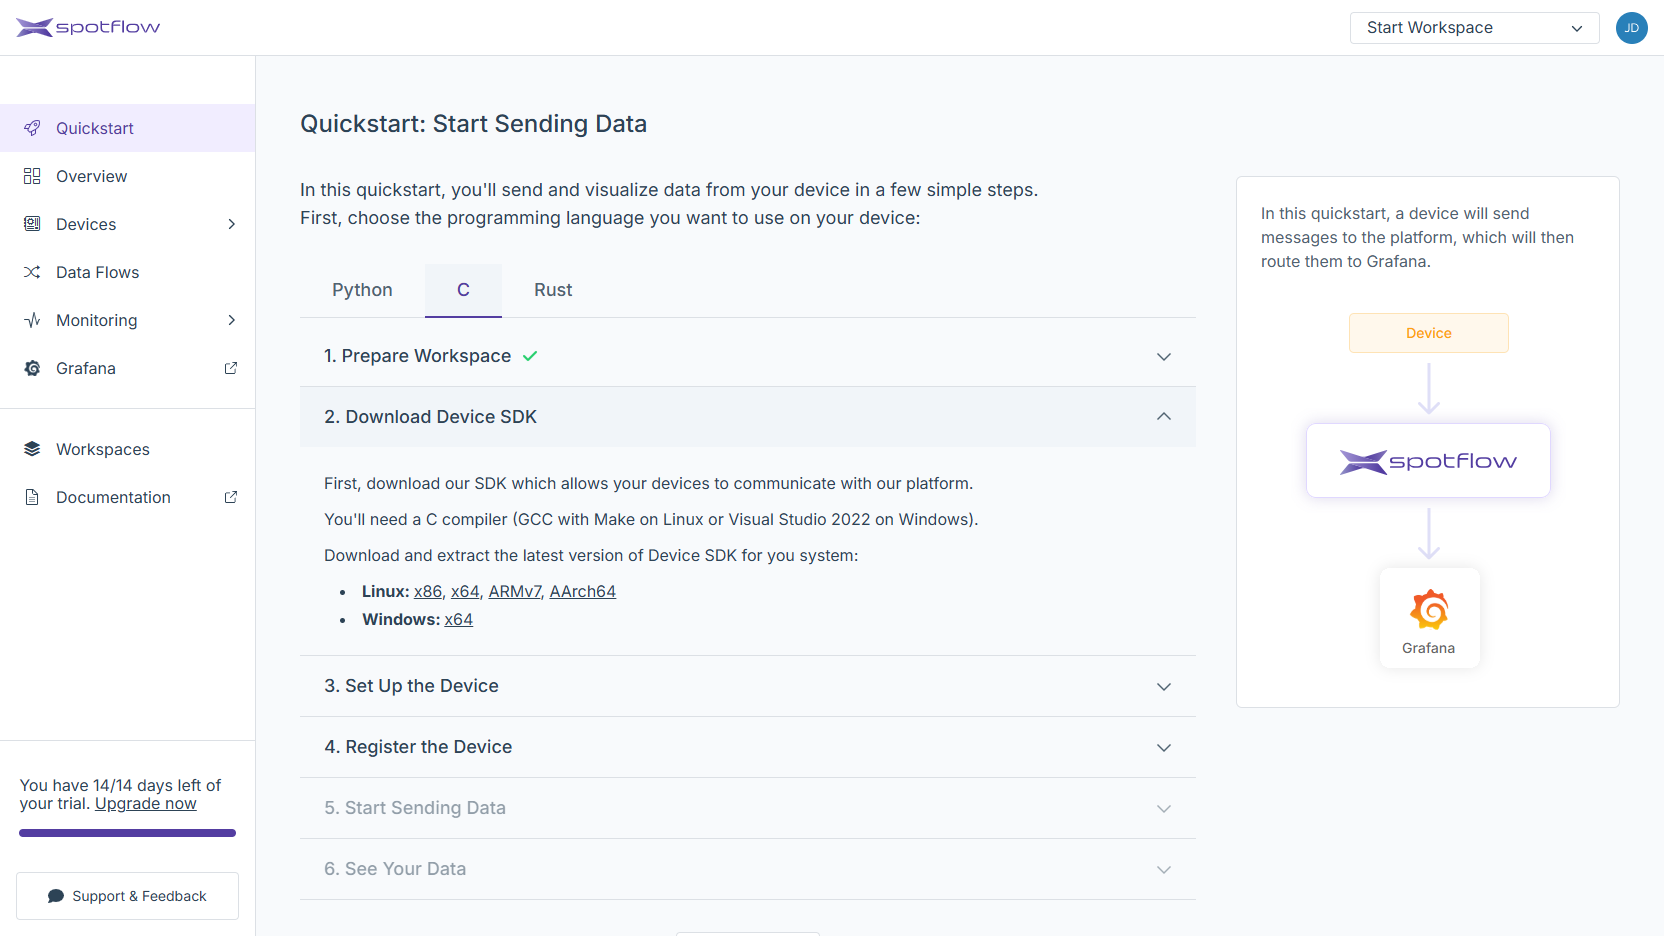Screen dimensions: 1664x936
Task: Click the Support & Feedback chat bubble icon
Action: (x=56, y=896)
